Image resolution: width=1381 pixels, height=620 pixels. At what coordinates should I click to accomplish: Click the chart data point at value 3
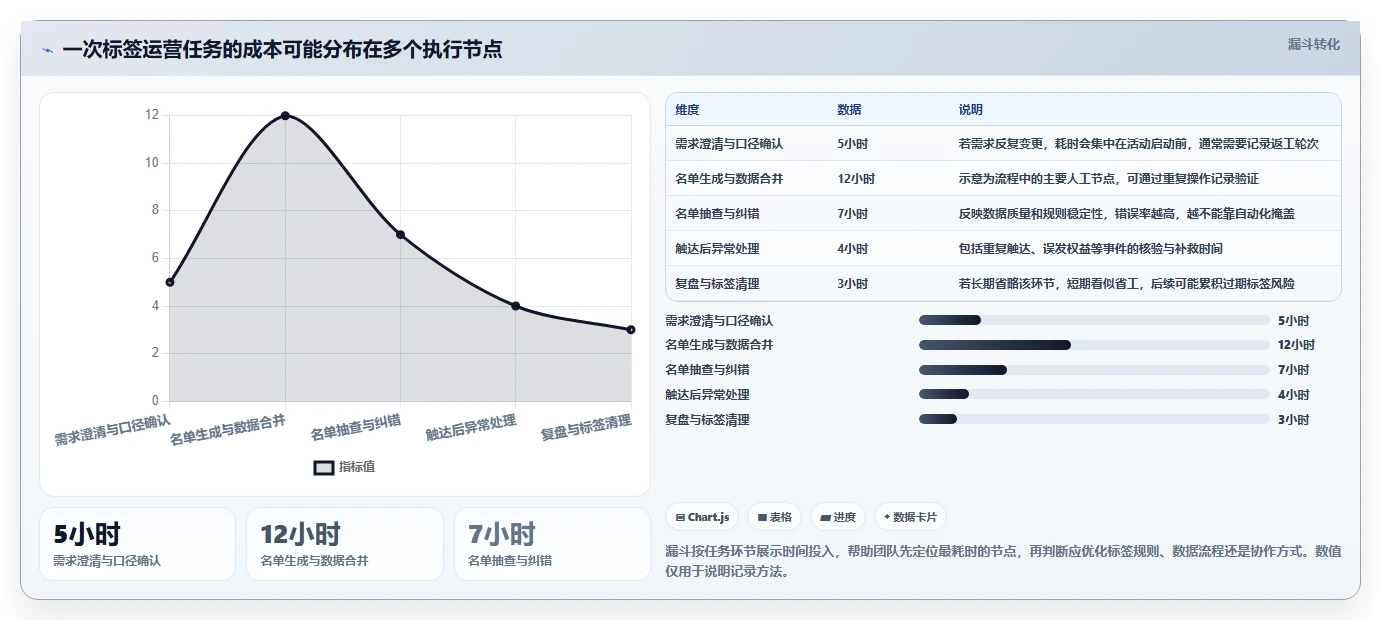[x=631, y=330]
